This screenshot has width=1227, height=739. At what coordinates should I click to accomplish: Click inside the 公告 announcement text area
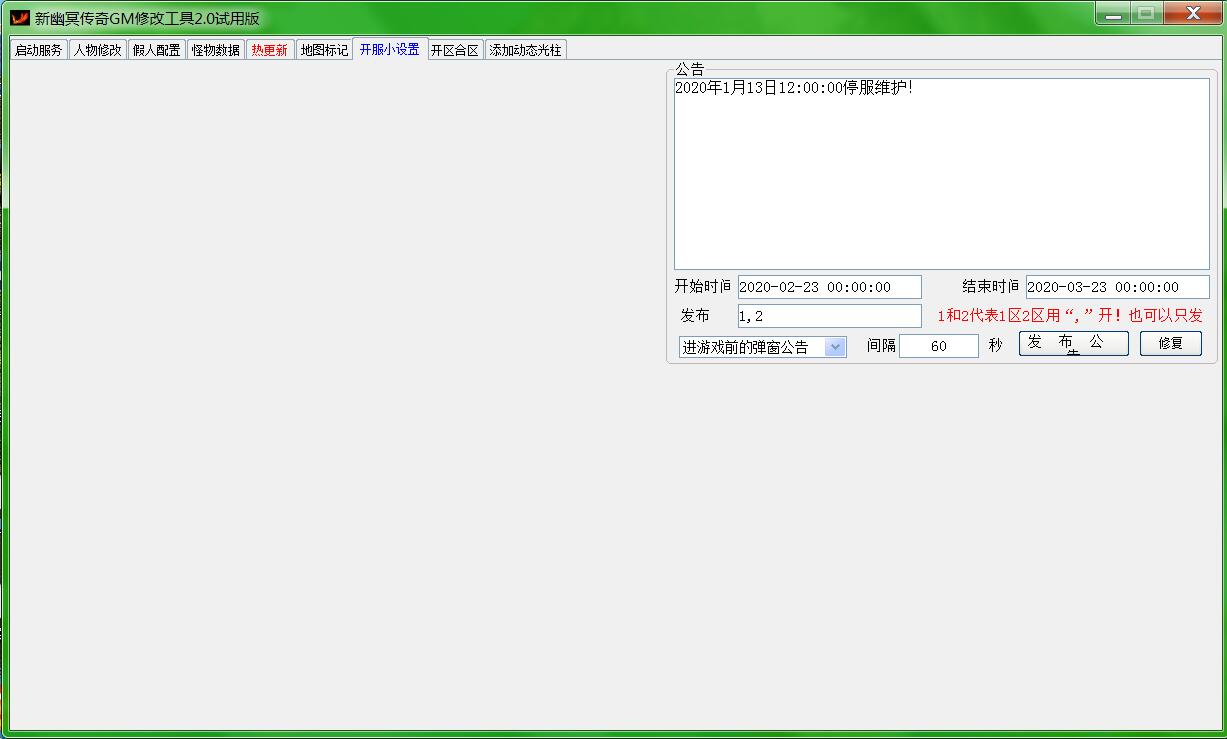[940, 175]
